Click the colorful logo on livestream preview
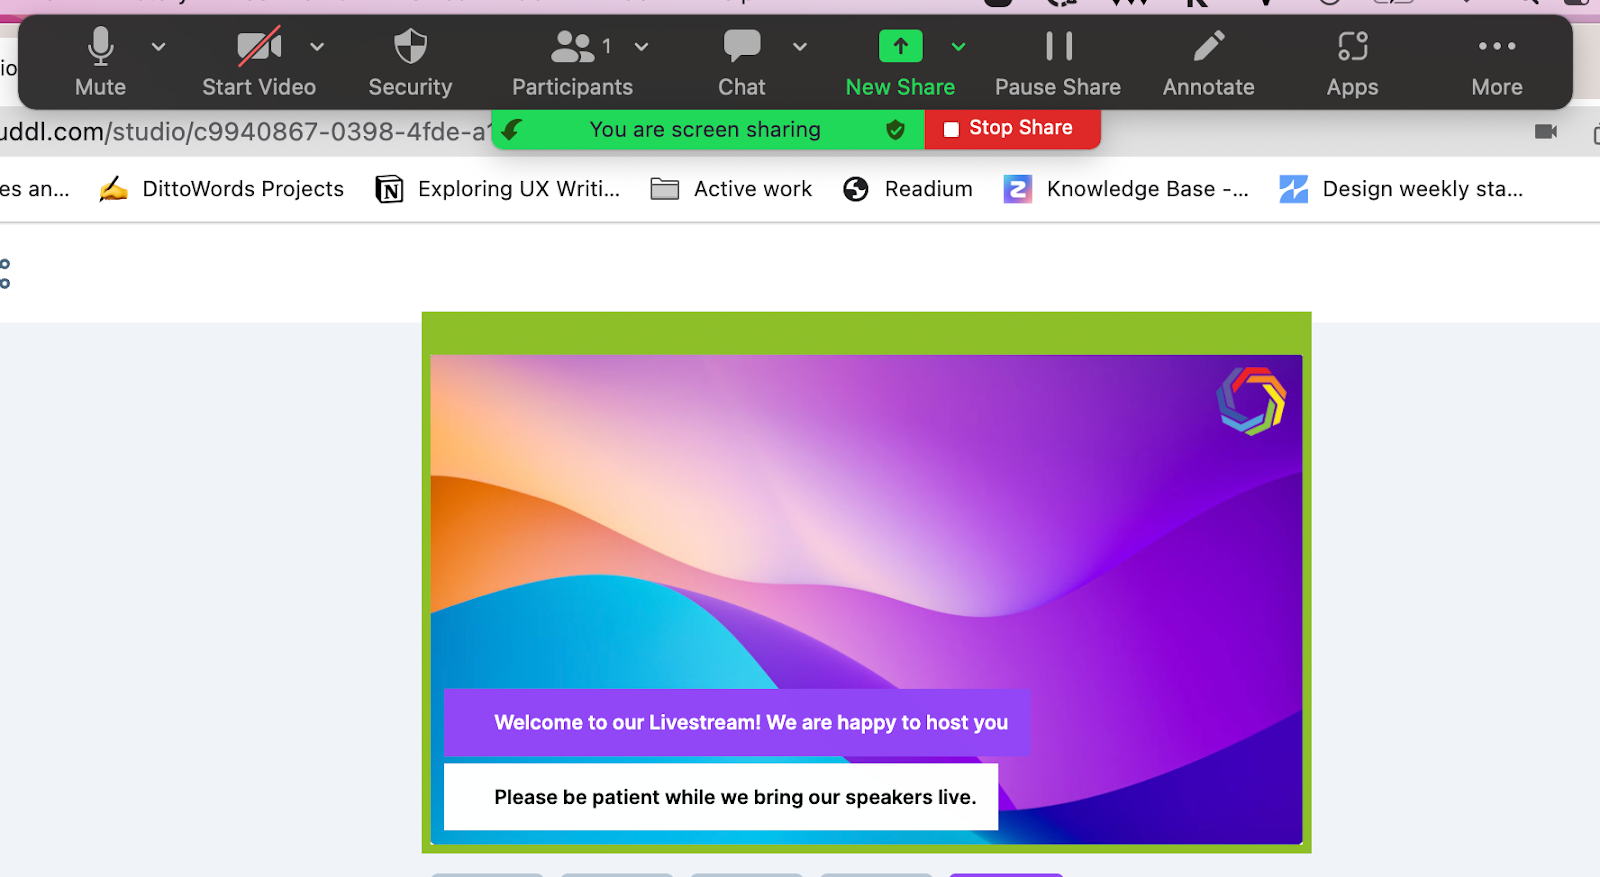Image resolution: width=1600 pixels, height=877 pixels. click(1251, 401)
